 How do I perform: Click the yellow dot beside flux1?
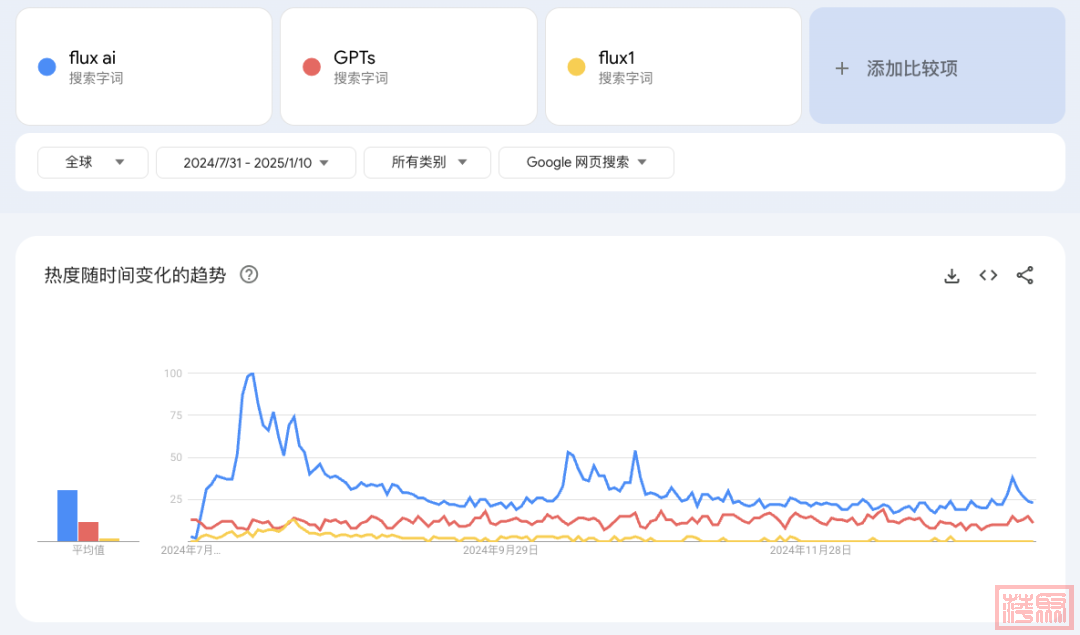coord(576,67)
